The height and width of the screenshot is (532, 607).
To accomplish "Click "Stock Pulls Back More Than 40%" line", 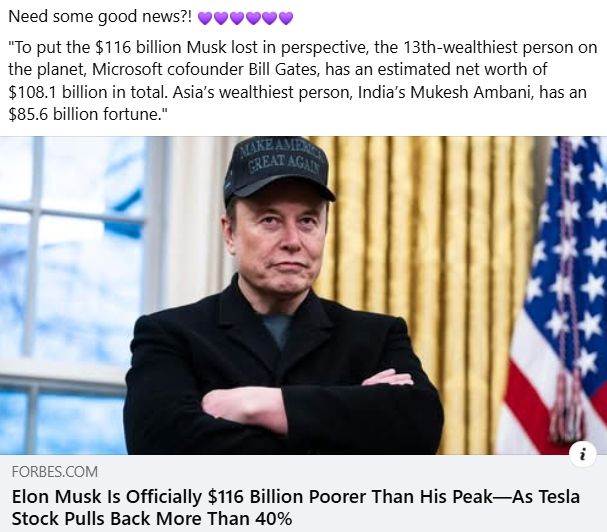I will [152, 518].
